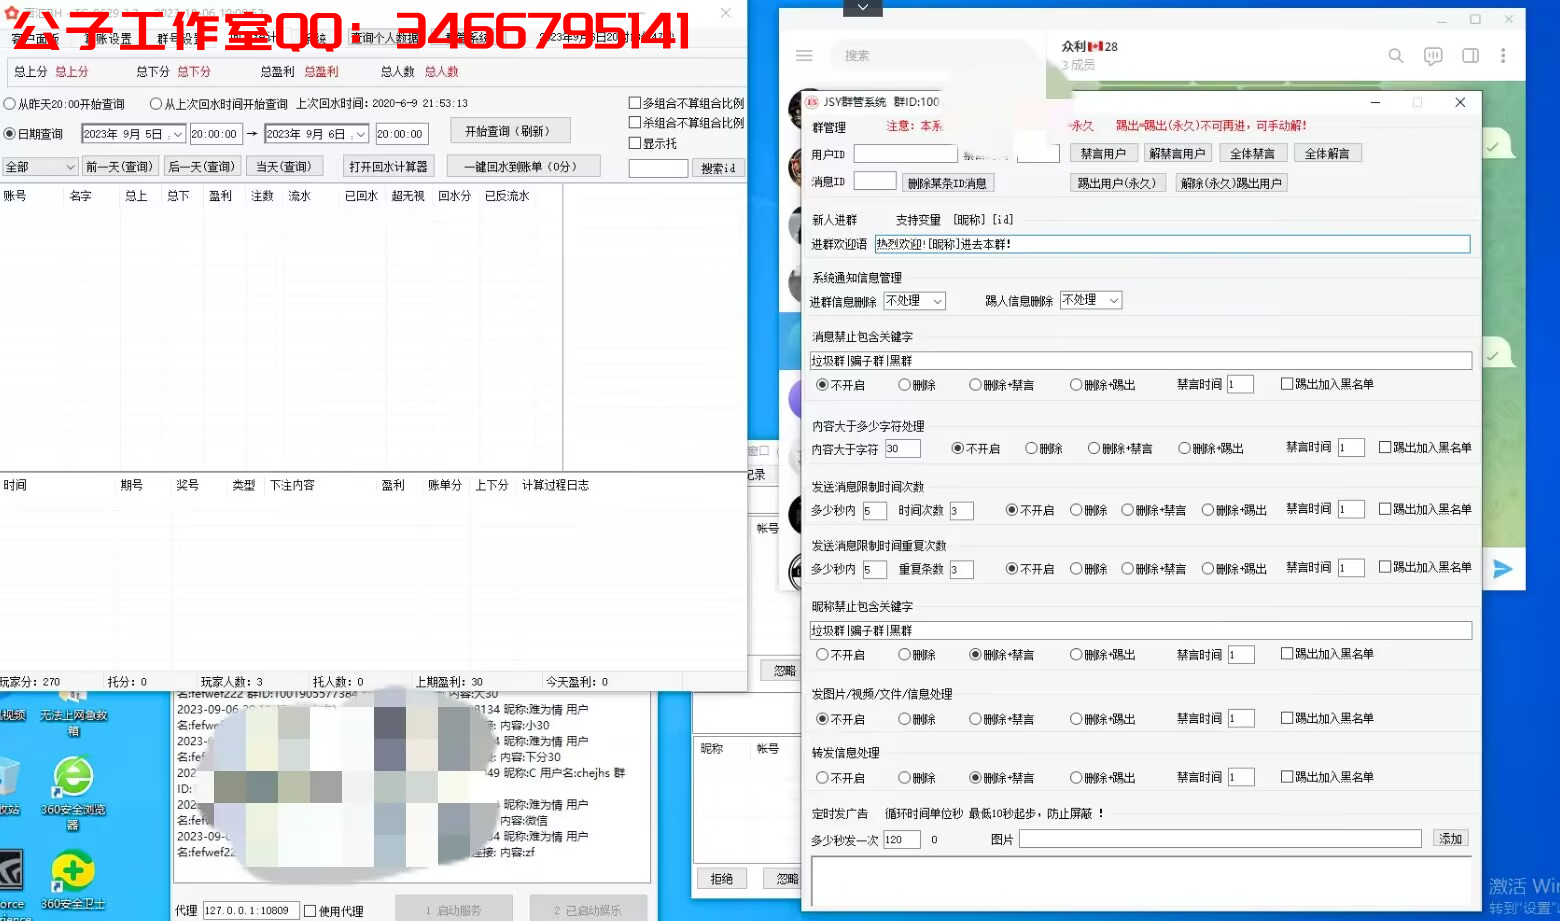Click the 多少秒发一次 field showing 120
This screenshot has width=1560, height=921.
902,840
